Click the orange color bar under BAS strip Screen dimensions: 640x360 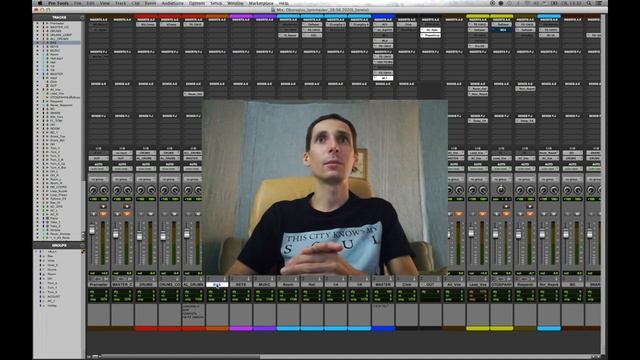pos(217,328)
